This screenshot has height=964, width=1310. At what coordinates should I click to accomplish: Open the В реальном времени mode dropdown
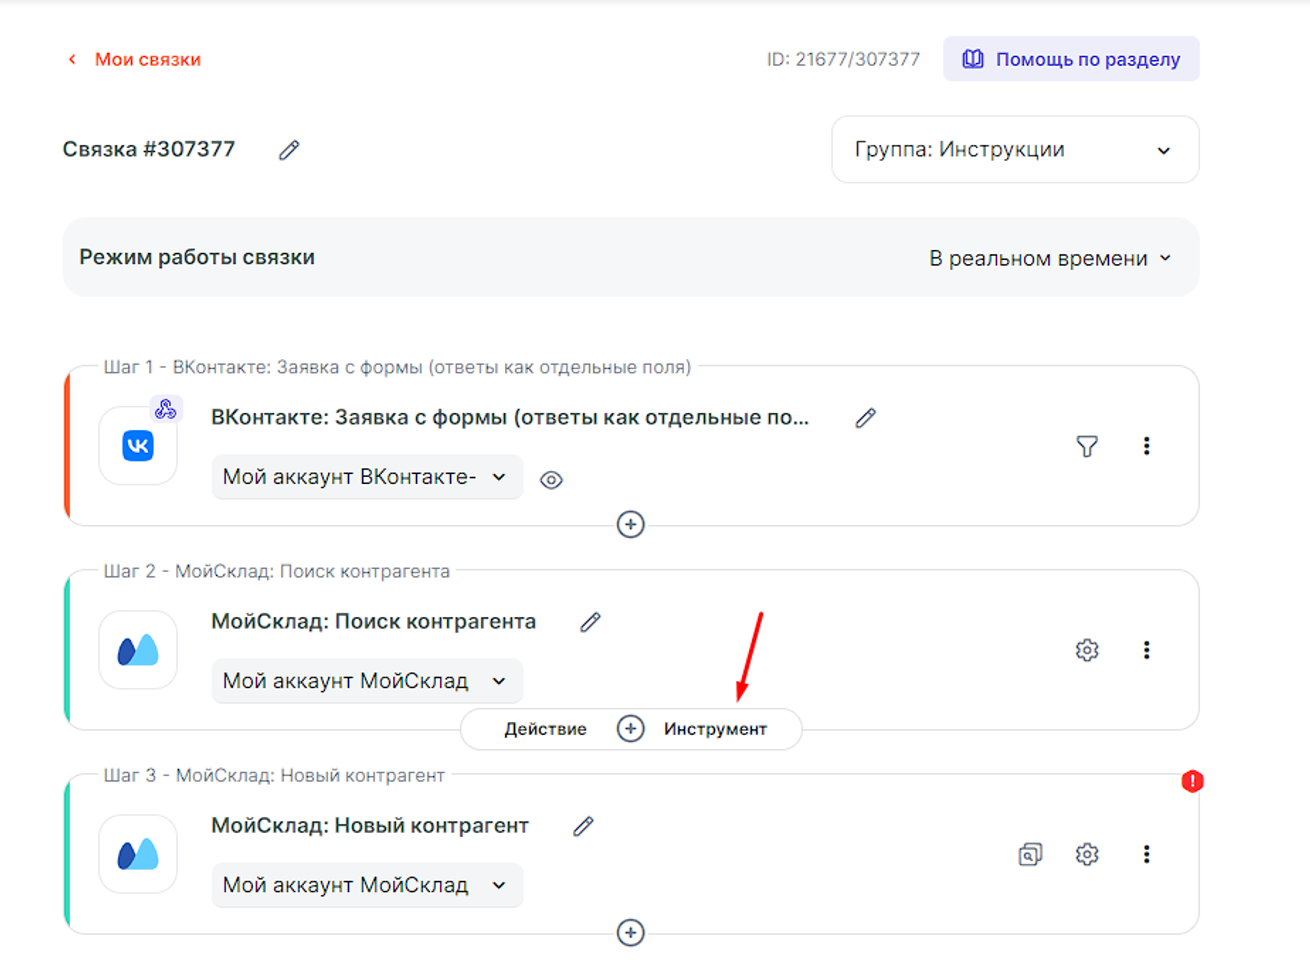point(1049,258)
